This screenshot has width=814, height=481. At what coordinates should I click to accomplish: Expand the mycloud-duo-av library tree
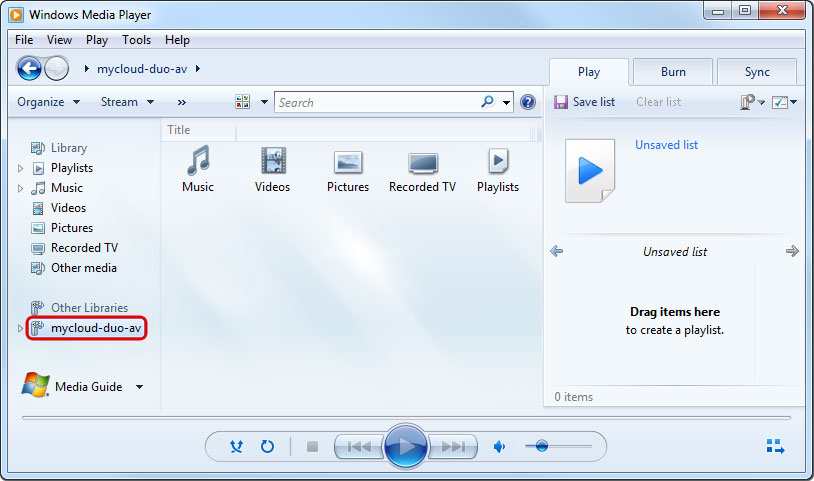click(20, 328)
